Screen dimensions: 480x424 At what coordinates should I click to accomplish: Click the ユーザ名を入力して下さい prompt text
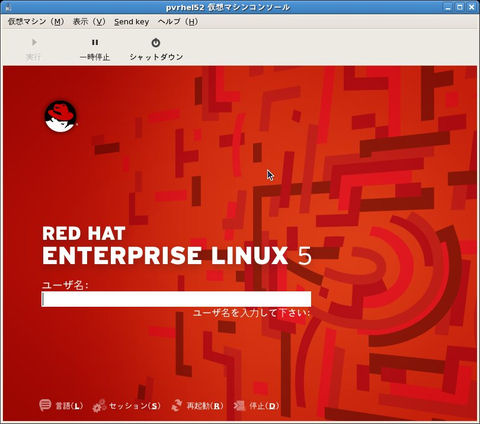(x=252, y=313)
